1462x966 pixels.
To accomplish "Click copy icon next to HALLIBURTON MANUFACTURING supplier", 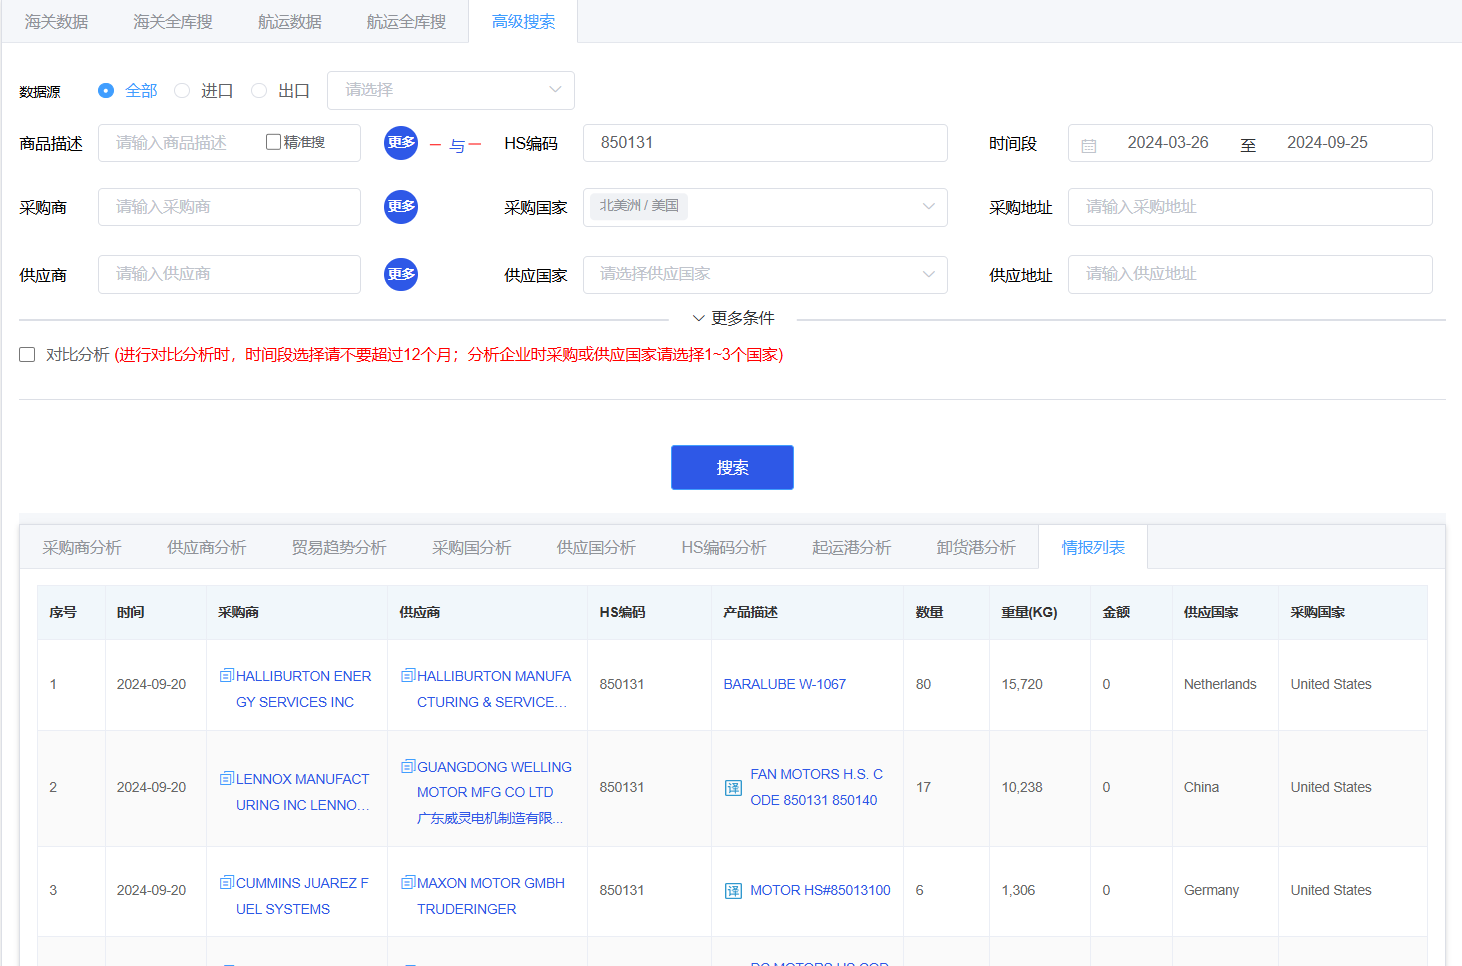I will (x=408, y=676).
